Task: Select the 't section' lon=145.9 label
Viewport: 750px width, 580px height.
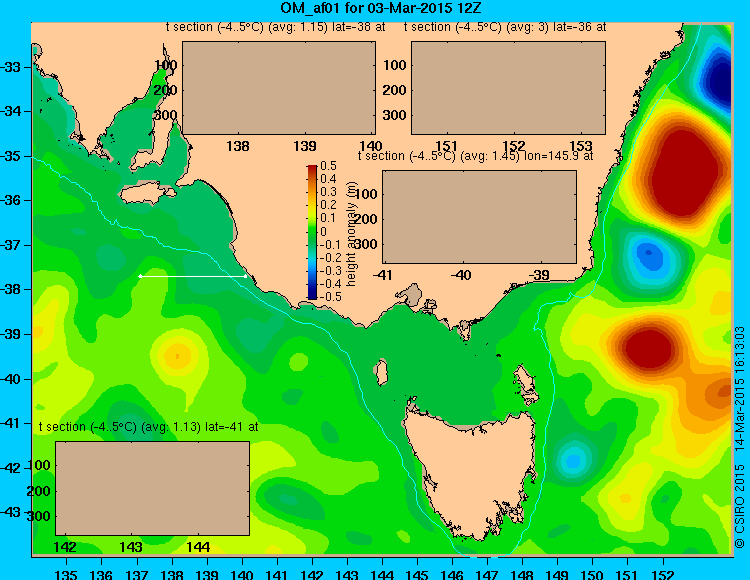Action: pos(475,156)
